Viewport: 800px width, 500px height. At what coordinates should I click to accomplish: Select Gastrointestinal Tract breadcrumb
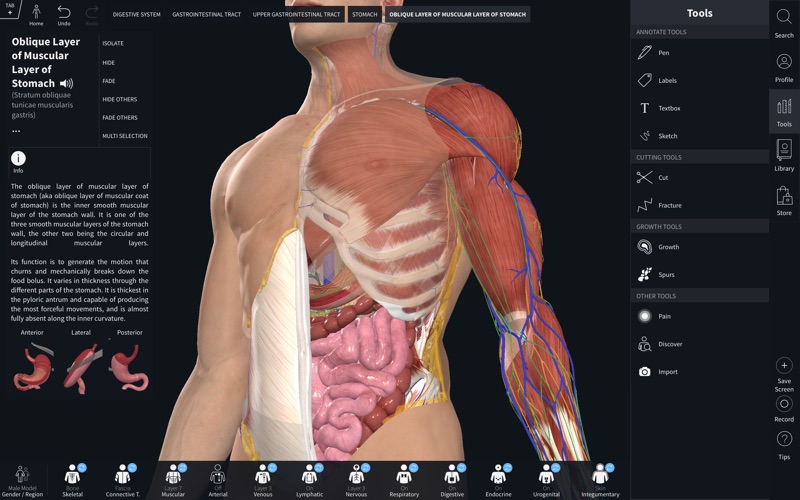[207, 14]
